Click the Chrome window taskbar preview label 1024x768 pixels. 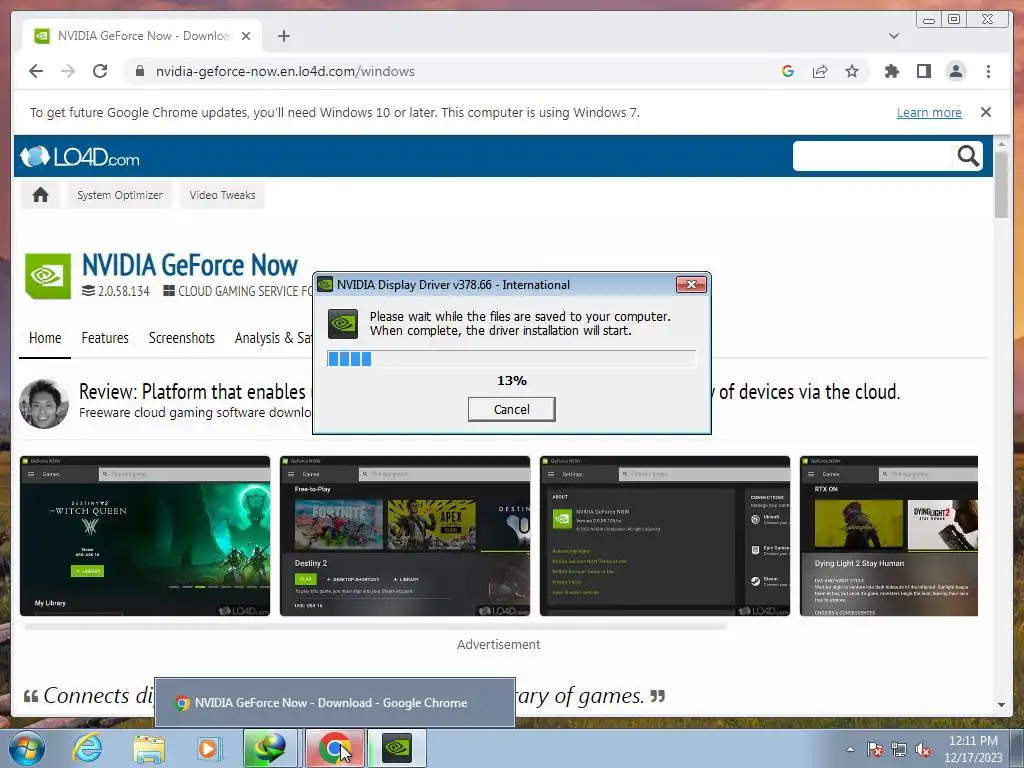[330, 703]
